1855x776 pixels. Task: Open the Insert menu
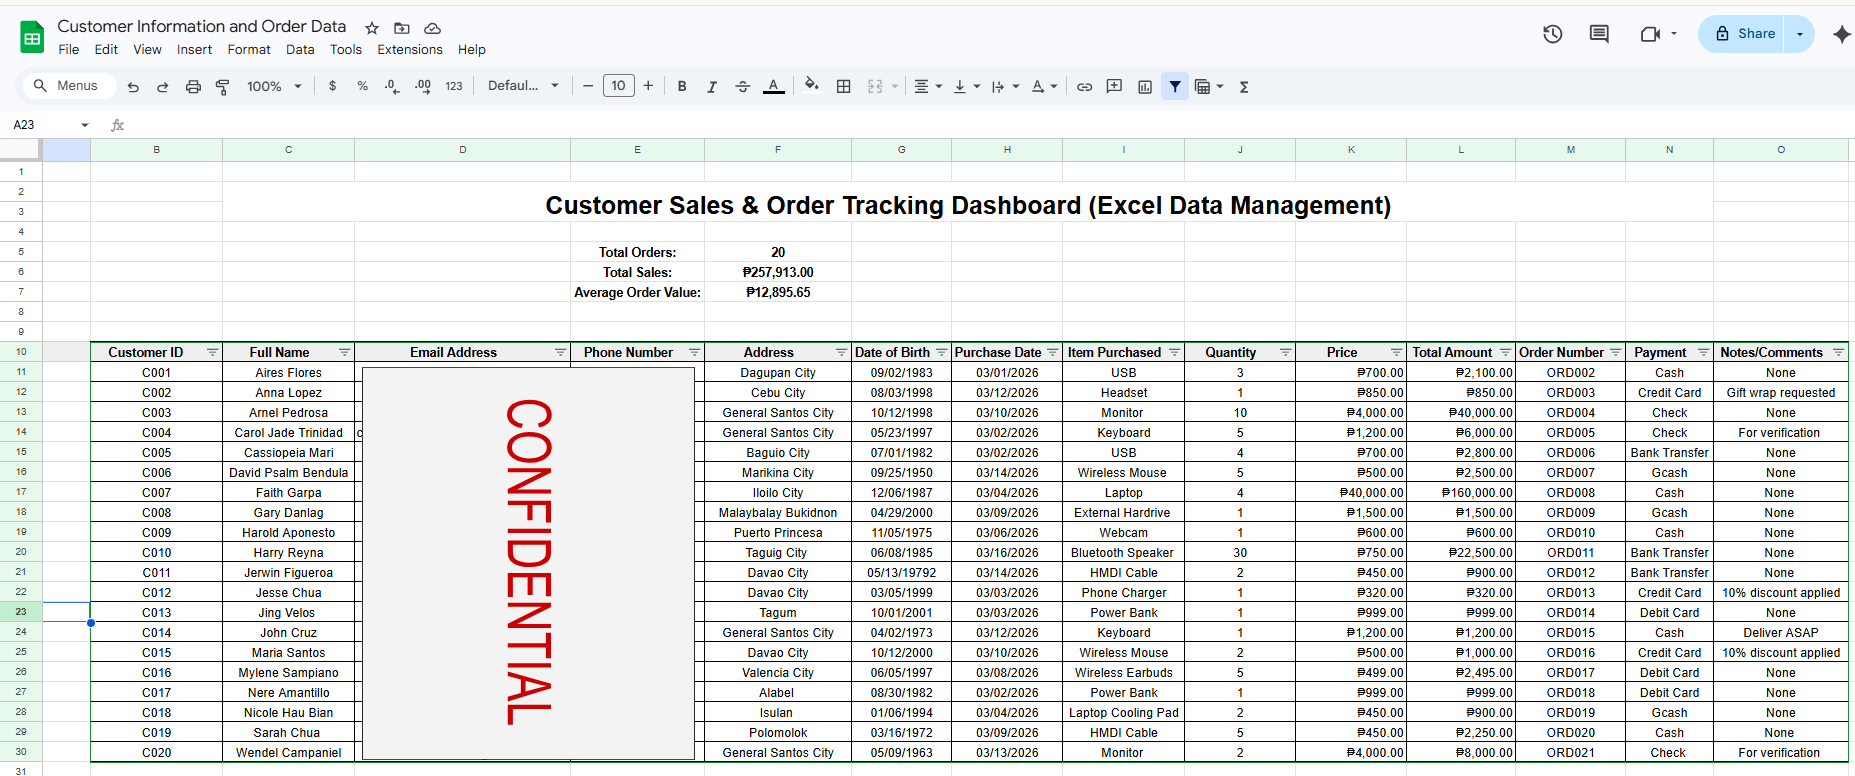194,50
